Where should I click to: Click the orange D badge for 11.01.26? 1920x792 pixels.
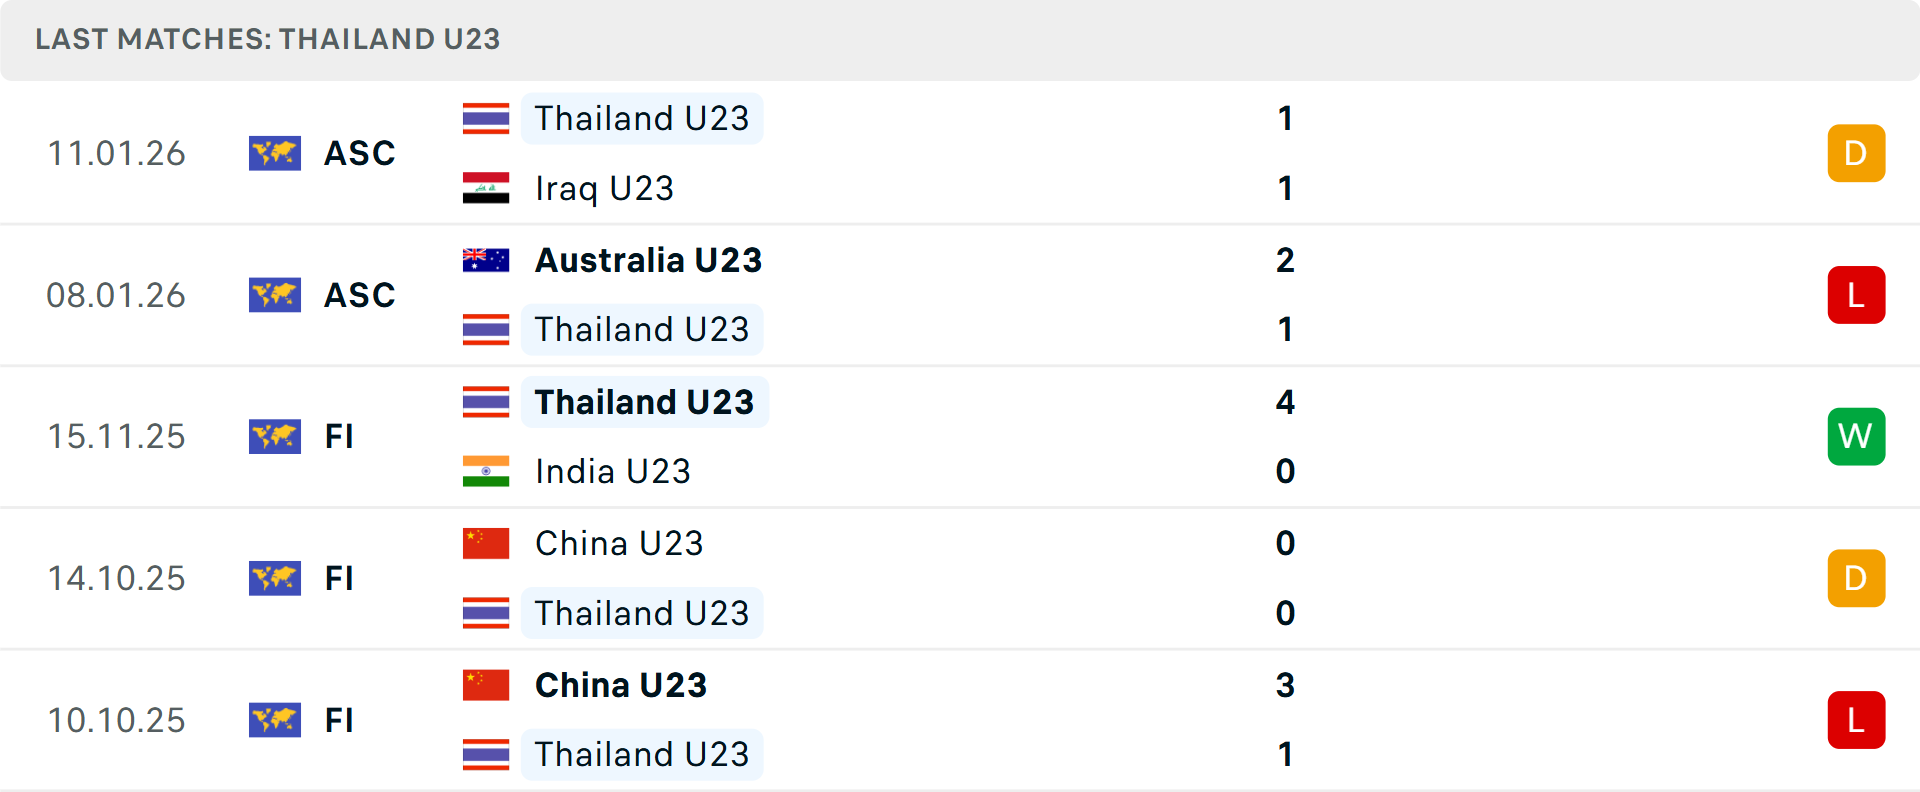1856,153
